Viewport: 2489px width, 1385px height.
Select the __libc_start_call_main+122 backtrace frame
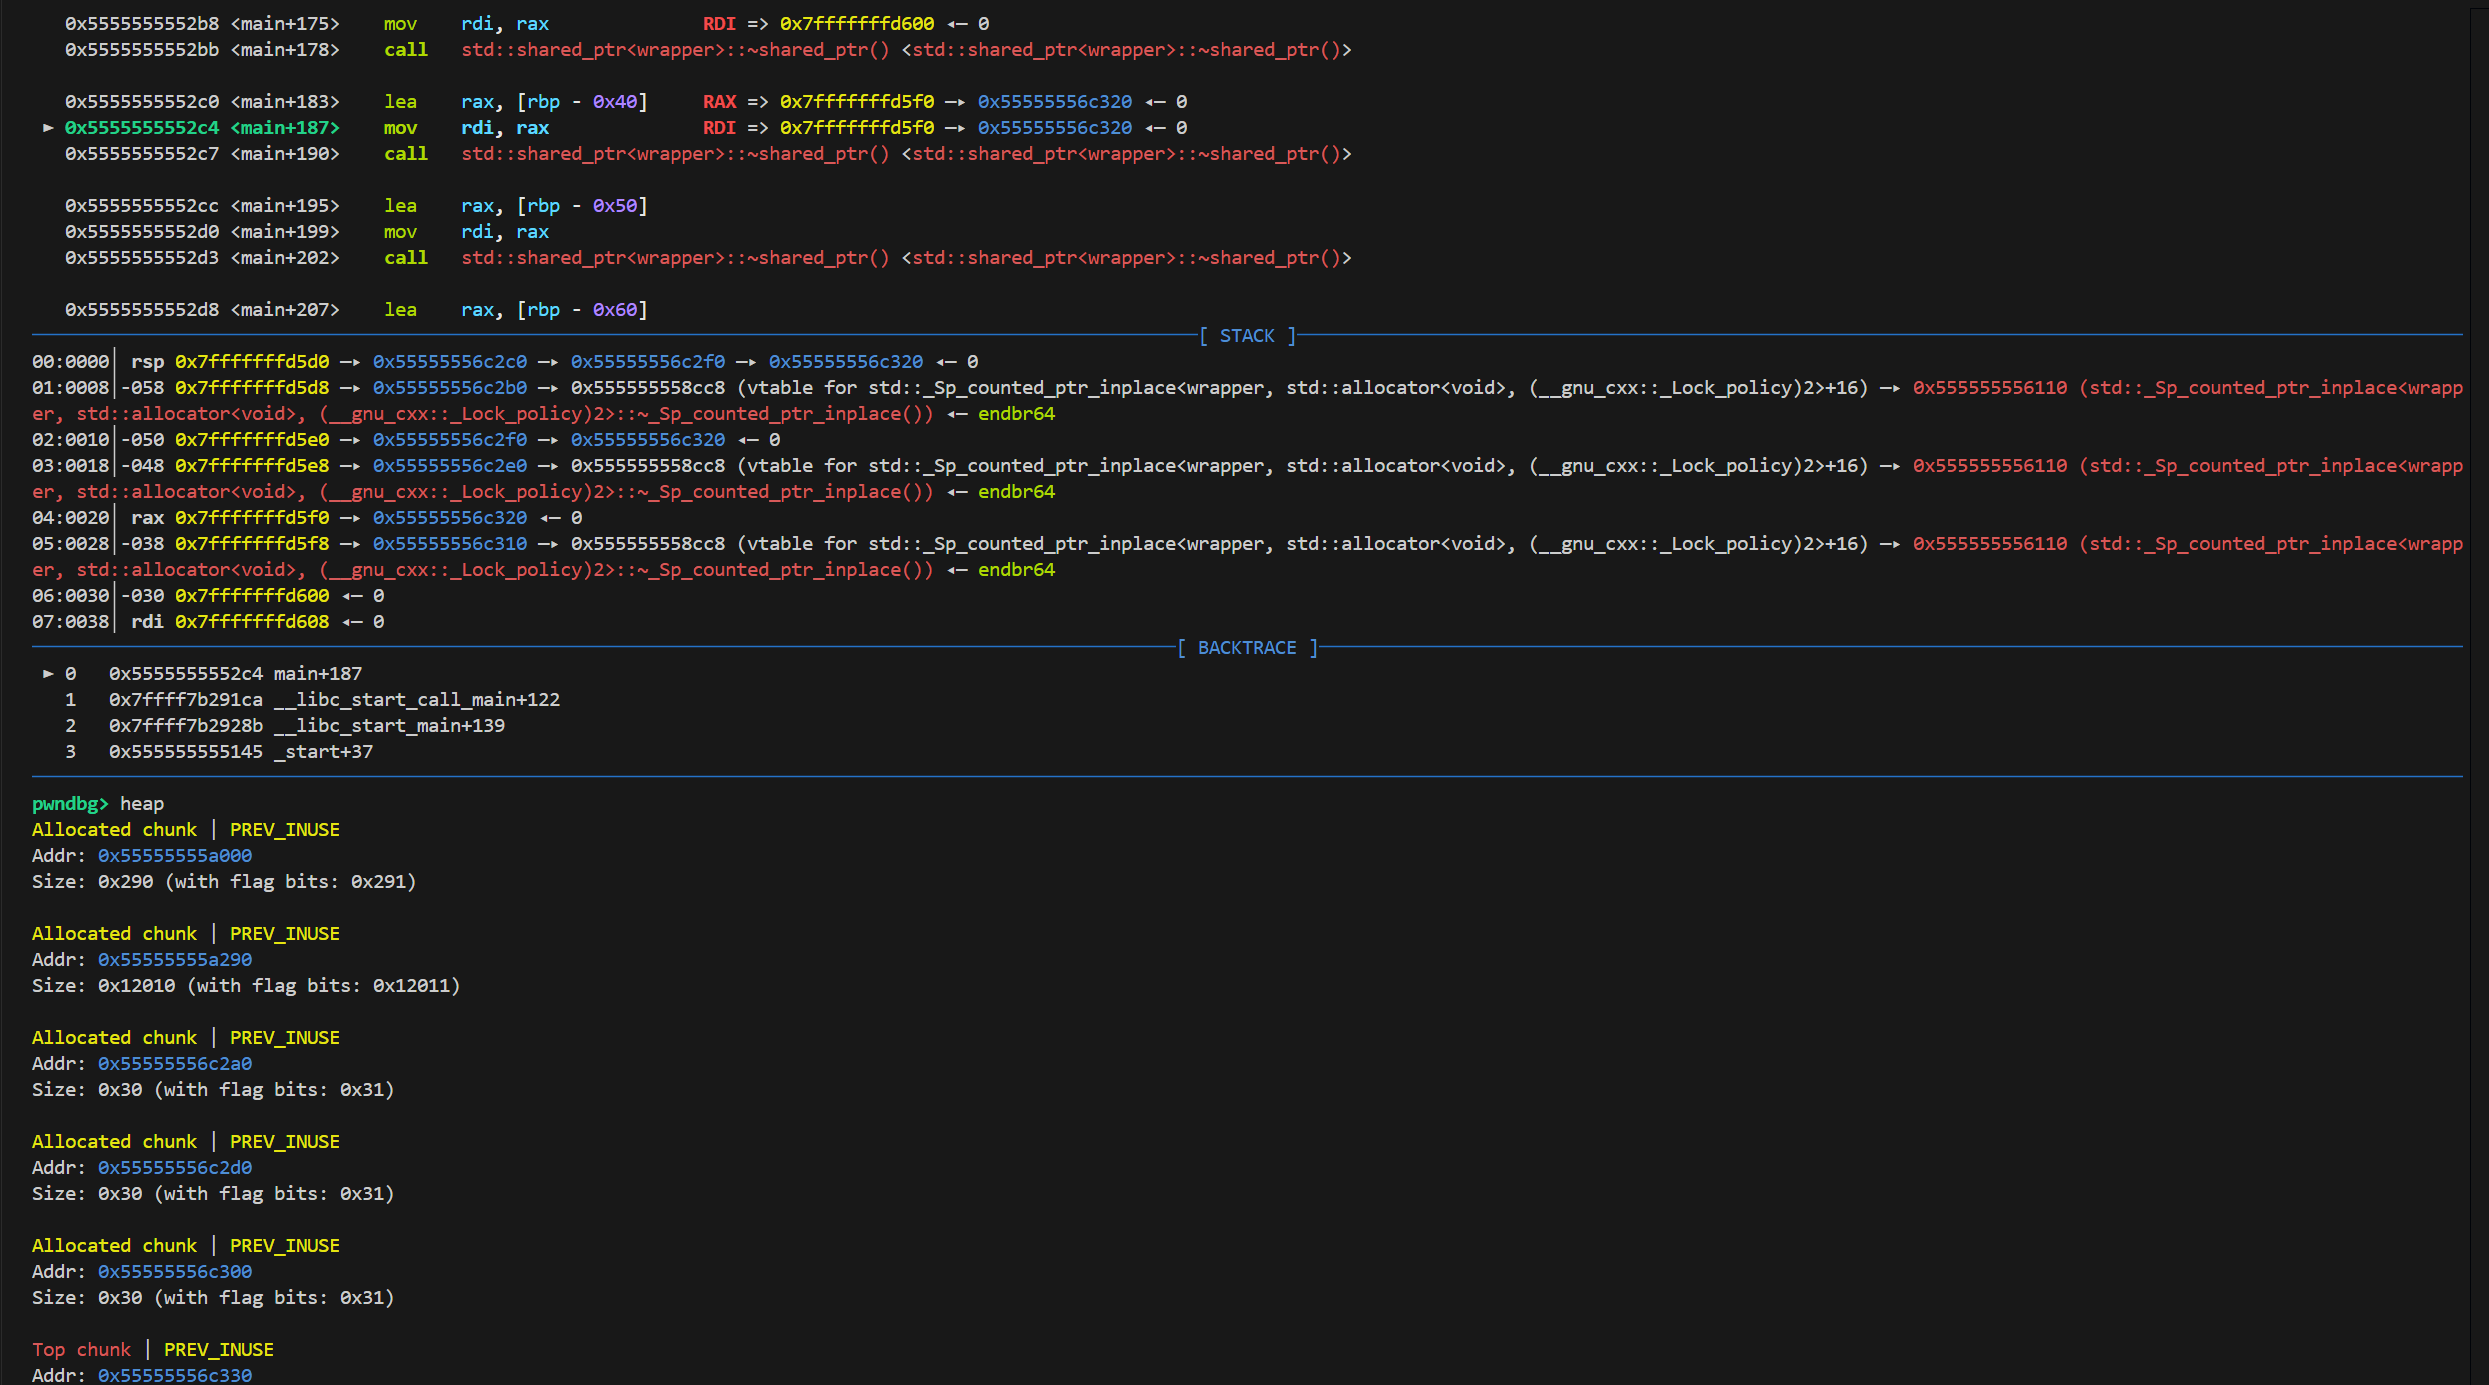click(x=417, y=700)
